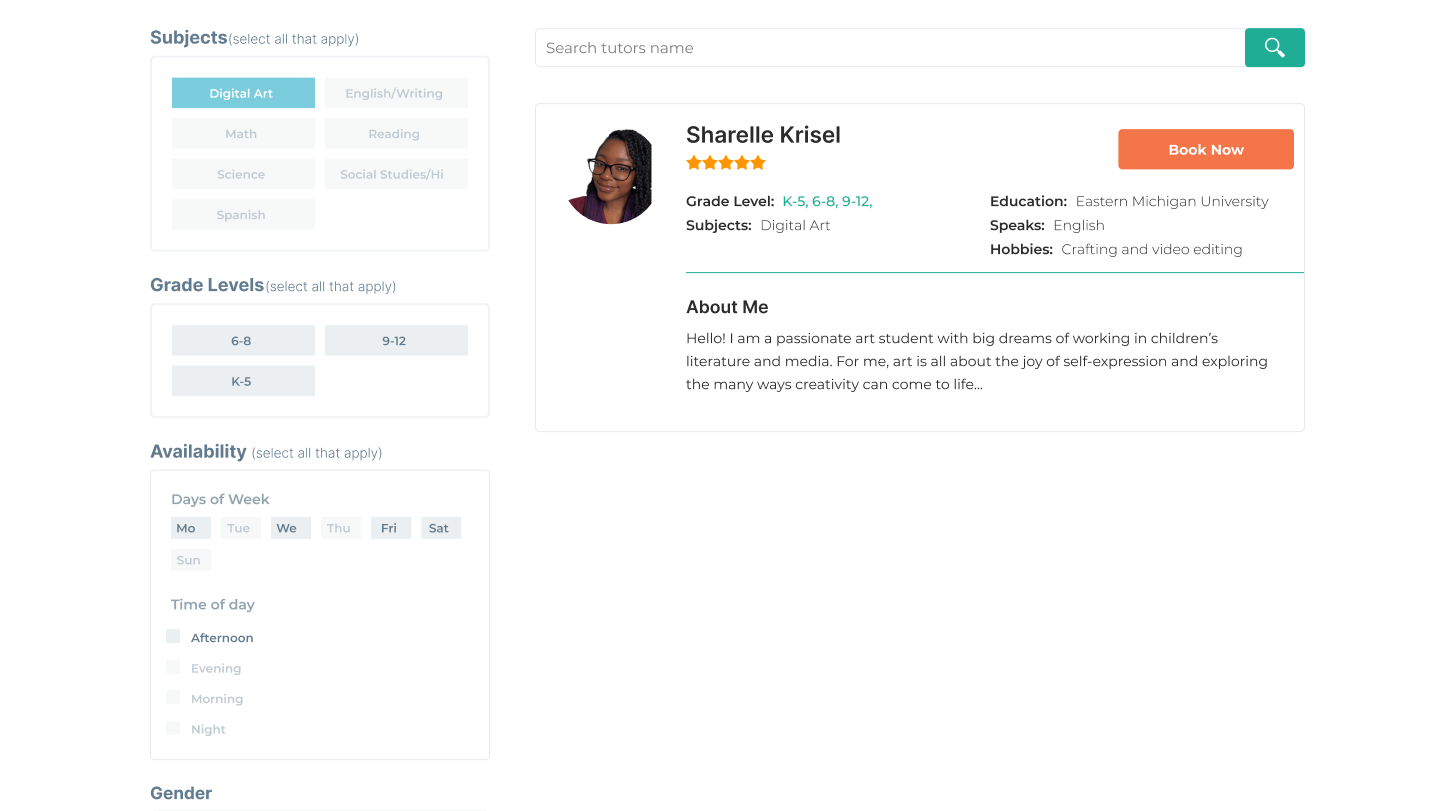Tick the Night time checkbox

[173, 728]
